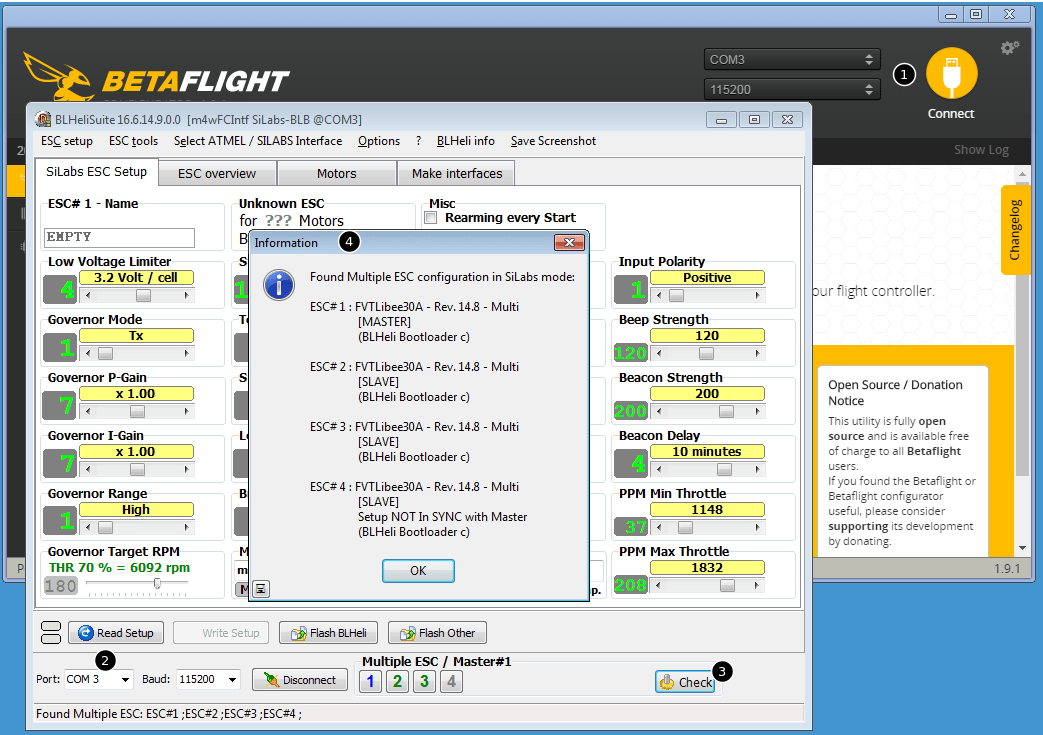Toggle ESC number 3 selector
The height and width of the screenshot is (735, 1043).
click(425, 682)
